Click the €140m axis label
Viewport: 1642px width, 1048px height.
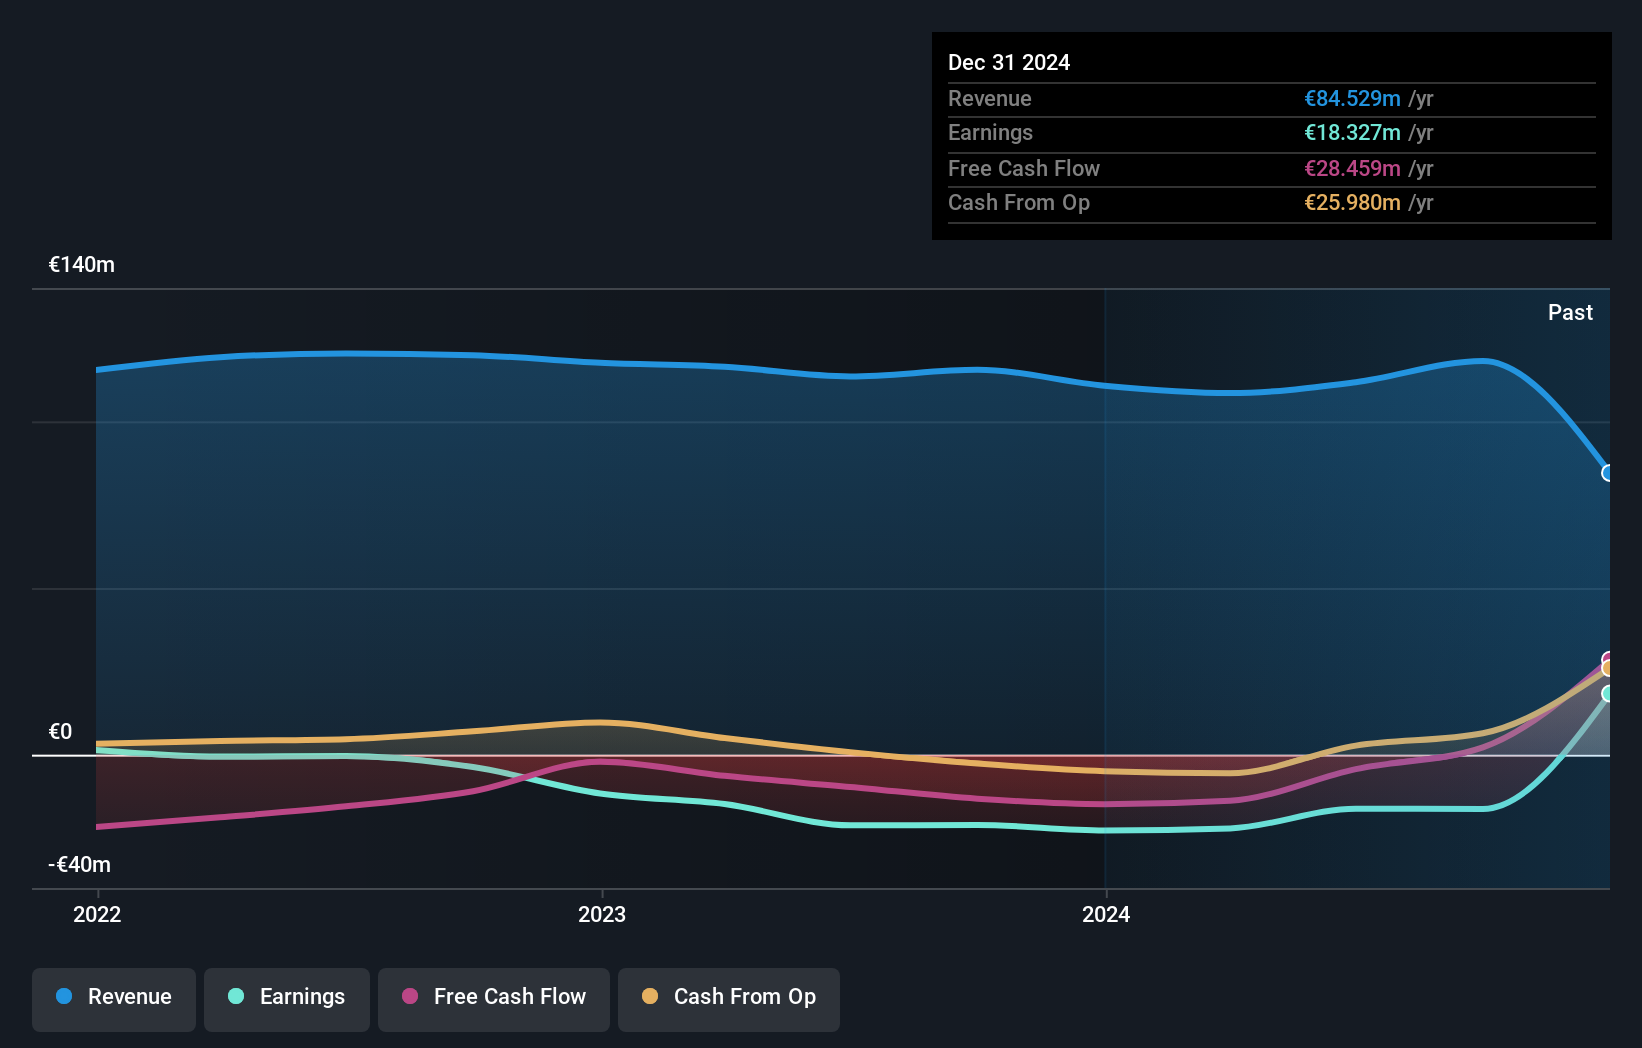tap(81, 265)
